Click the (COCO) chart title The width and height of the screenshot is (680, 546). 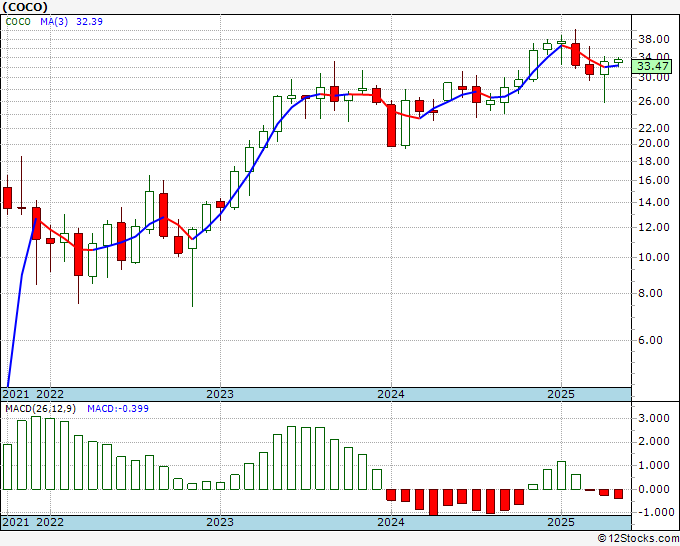pyautogui.click(x=25, y=7)
